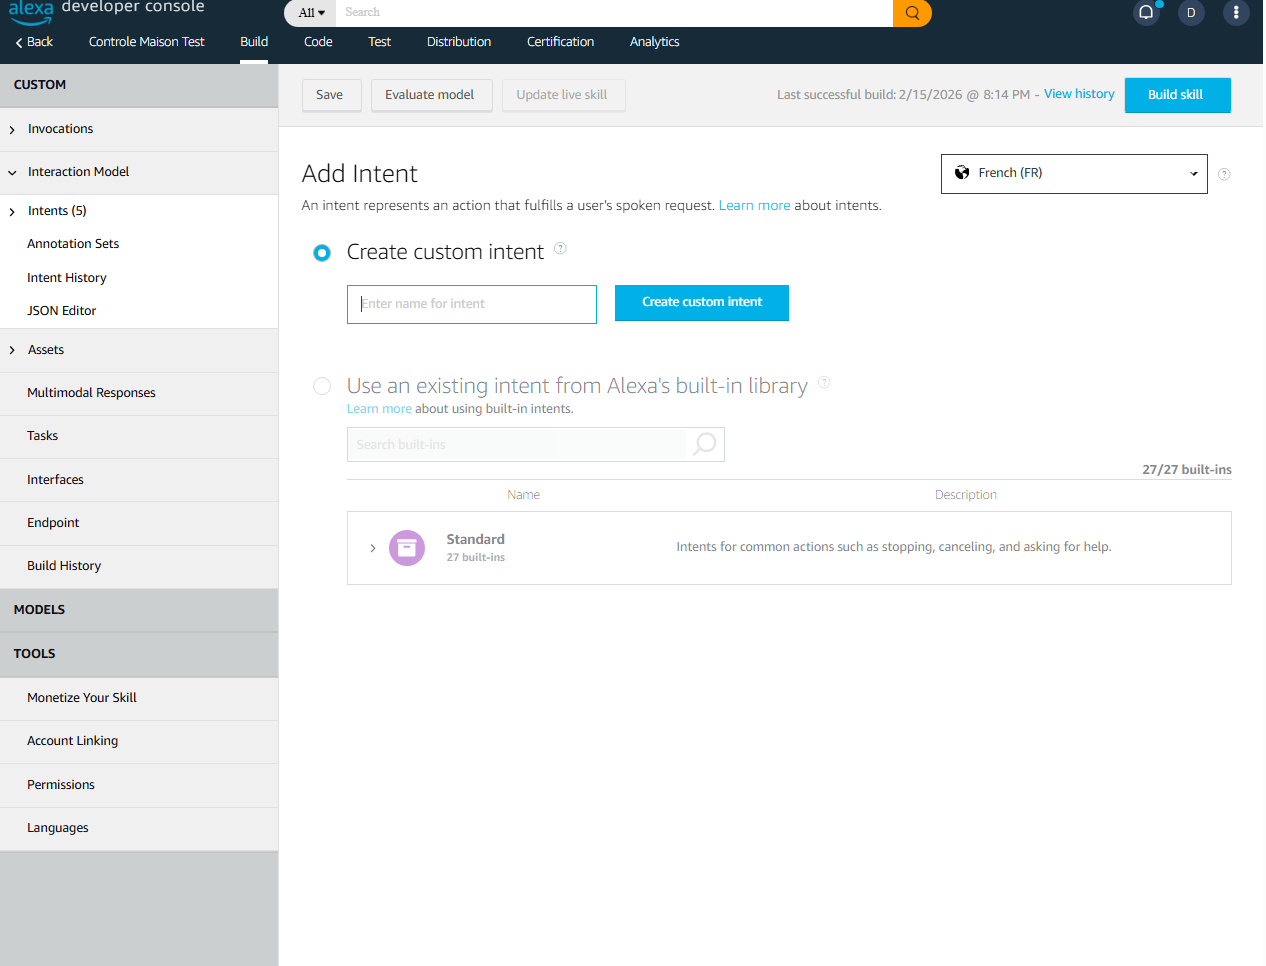
Task: Click the help icon beside language selector
Action: coord(1224,174)
